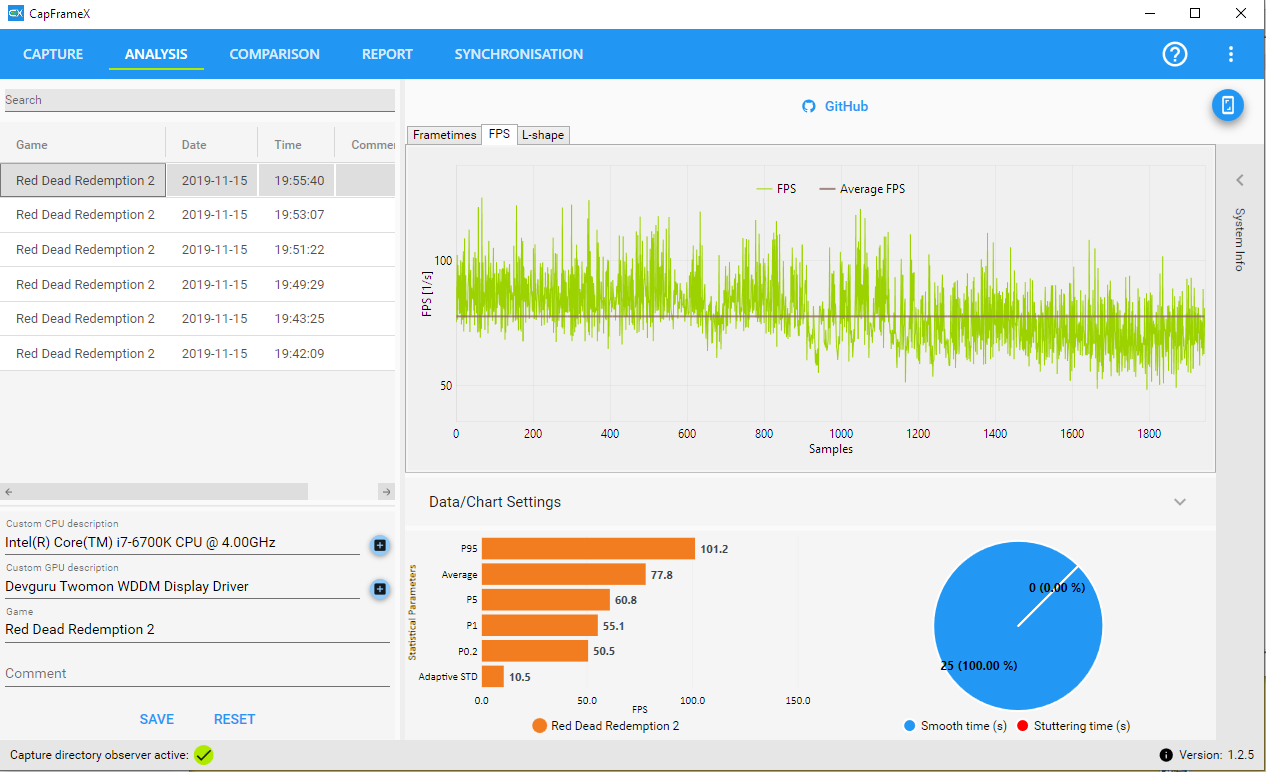Sort records by Game column header
Image resolution: width=1266 pixels, height=772 pixels.
(x=83, y=145)
